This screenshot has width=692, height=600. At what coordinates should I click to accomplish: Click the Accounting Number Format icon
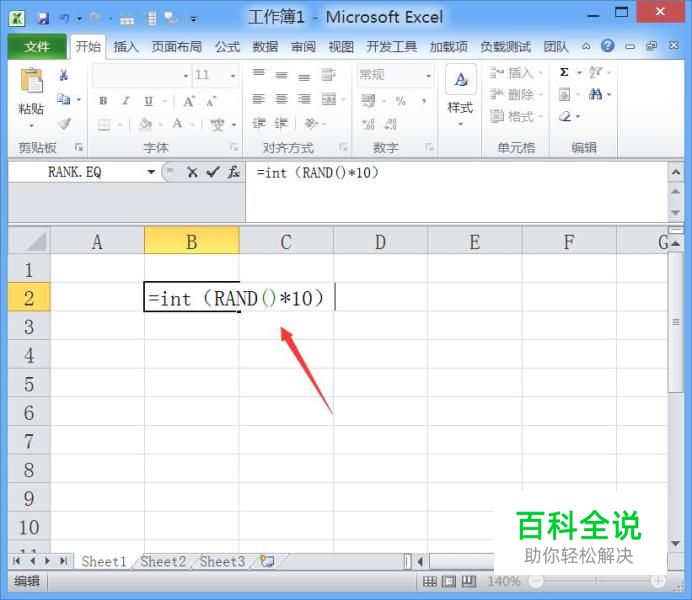coord(369,101)
